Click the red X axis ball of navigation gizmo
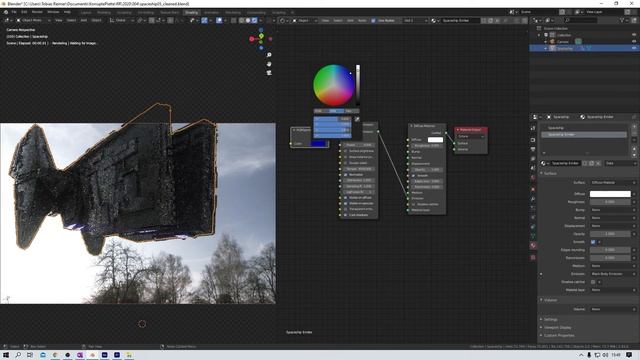 [x=252, y=39]
